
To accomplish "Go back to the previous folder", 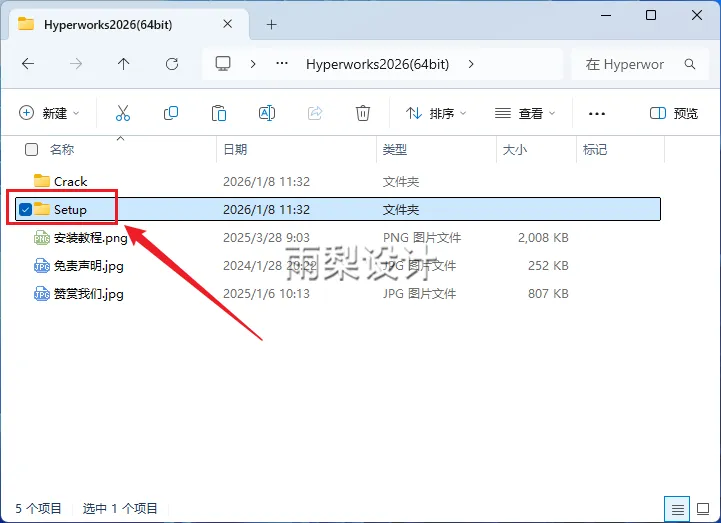I will (28, 63).
